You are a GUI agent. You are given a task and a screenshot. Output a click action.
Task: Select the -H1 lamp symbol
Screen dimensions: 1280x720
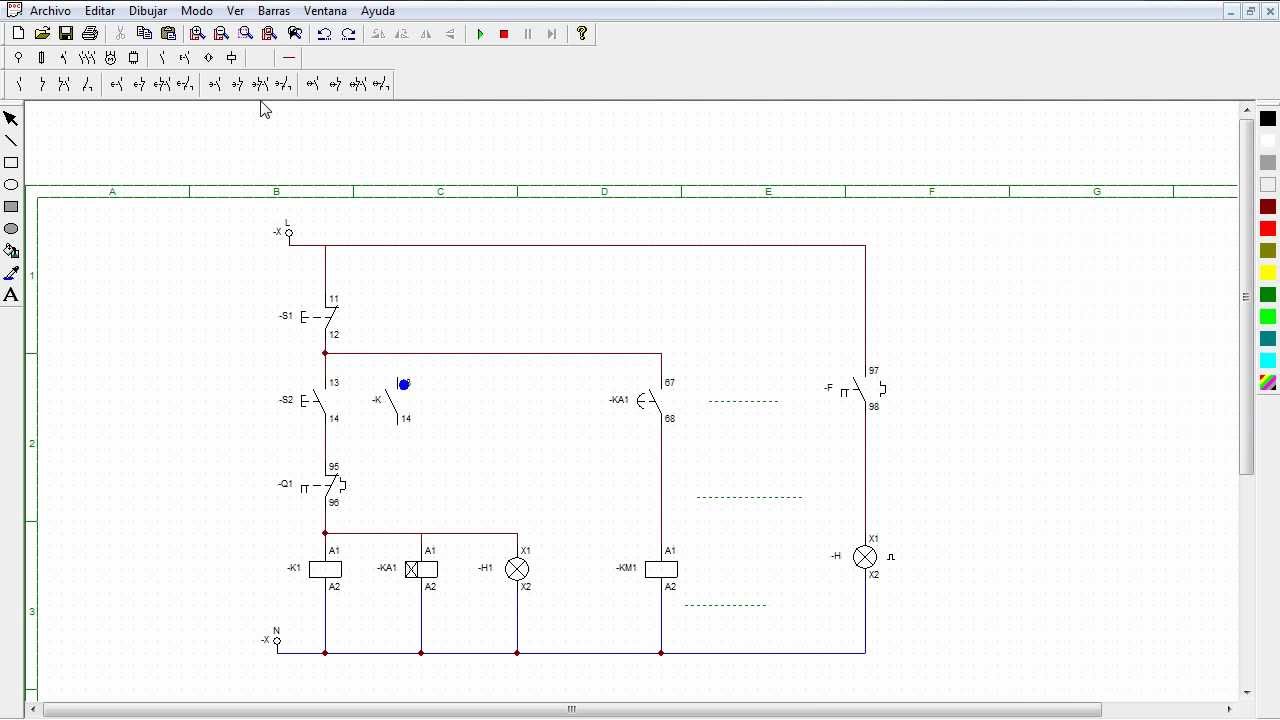coord(517,569)
